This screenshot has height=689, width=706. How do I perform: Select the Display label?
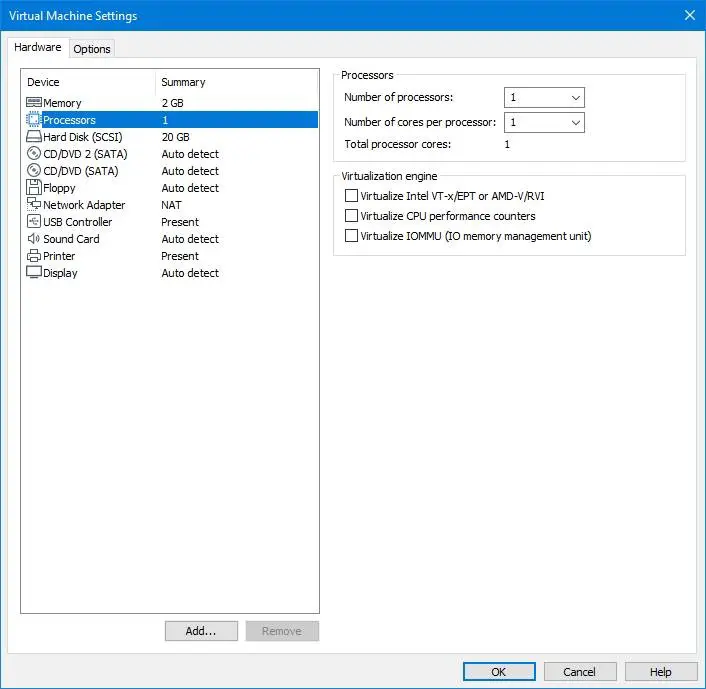[x=60, y=273]
